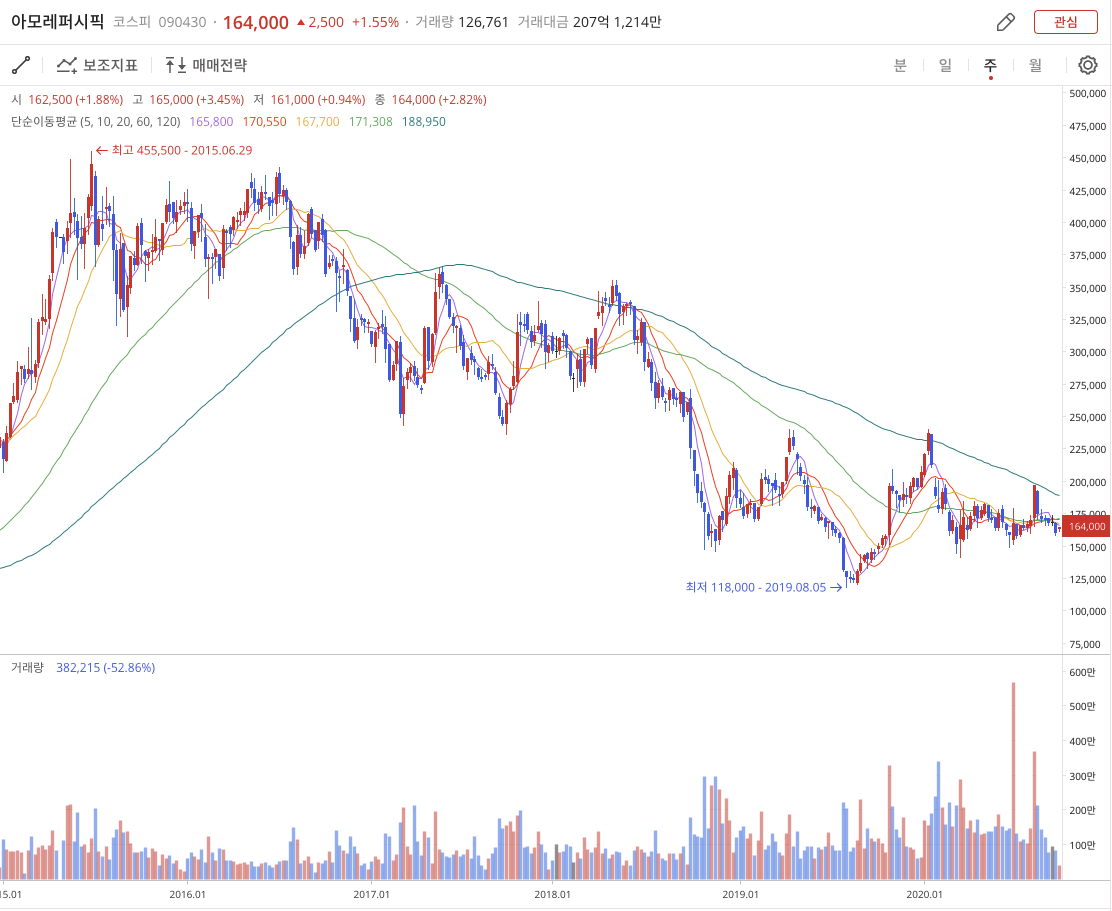Click stock code 090430

point(182,22)
